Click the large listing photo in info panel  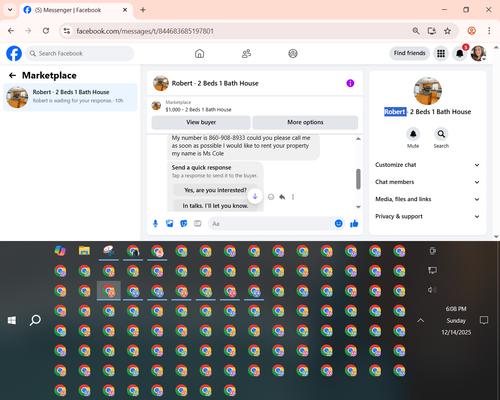[x=428, y=91]
